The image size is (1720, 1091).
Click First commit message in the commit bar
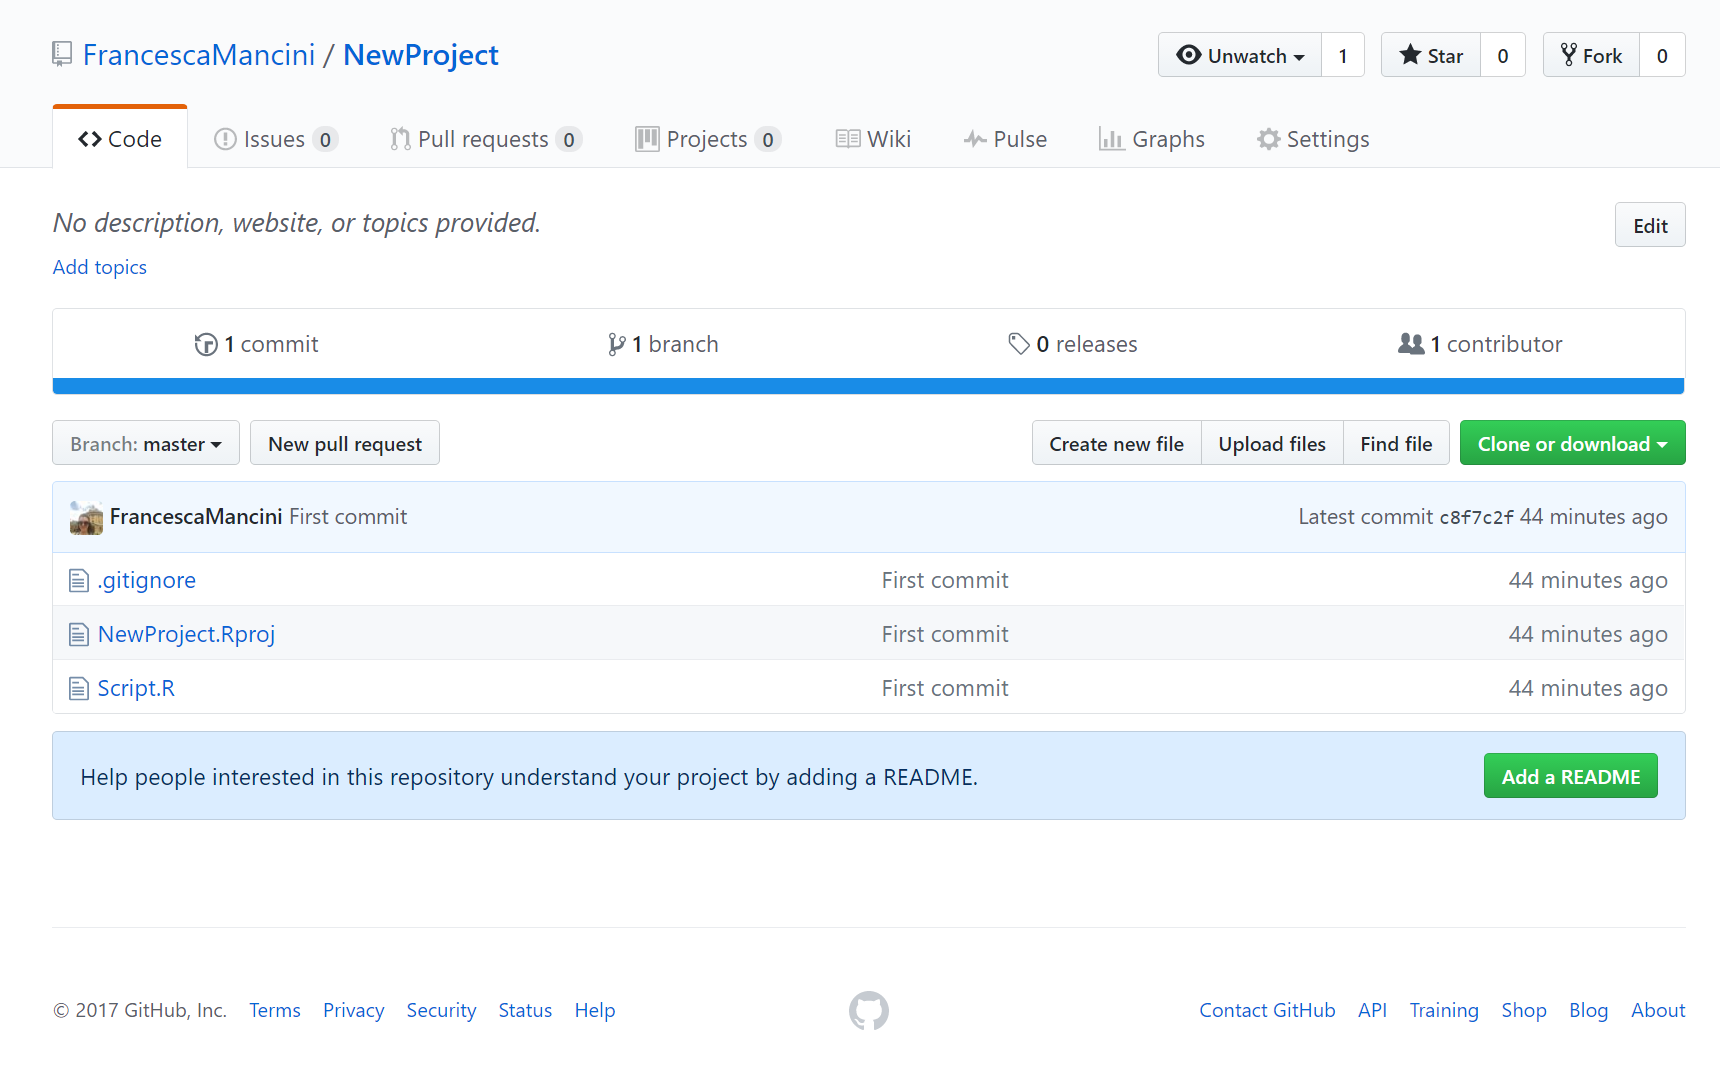(348, 517)
